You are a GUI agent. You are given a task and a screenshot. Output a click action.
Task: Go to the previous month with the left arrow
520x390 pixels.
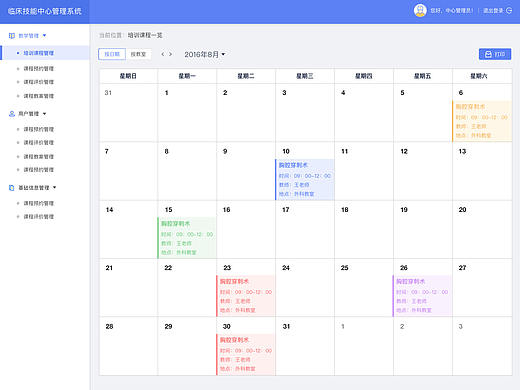click(x=163, y=54)
